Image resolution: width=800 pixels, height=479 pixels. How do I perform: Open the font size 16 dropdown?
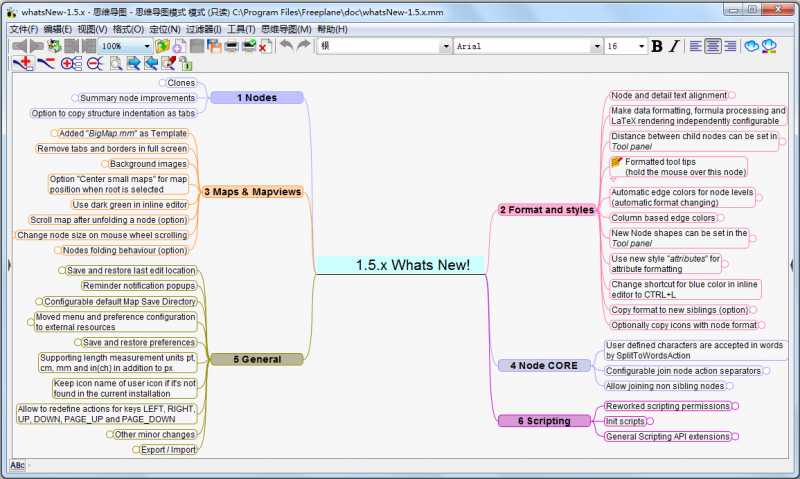pyautogui.click(x=641, y=46)
